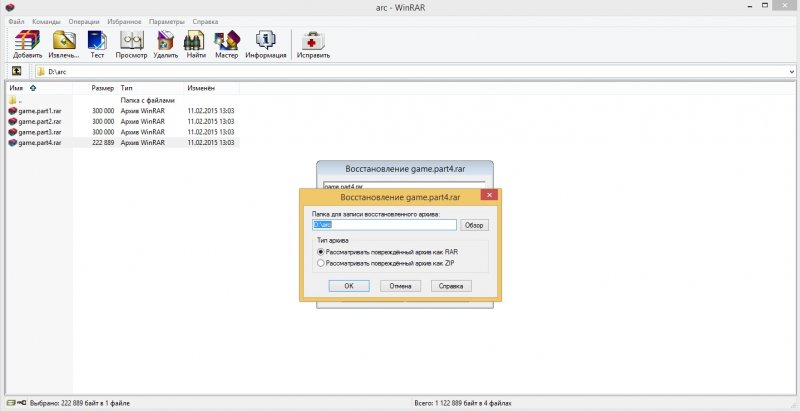Click the Обзор browse button
This screenshot has height=411, width=800.
tap(473, 225)
